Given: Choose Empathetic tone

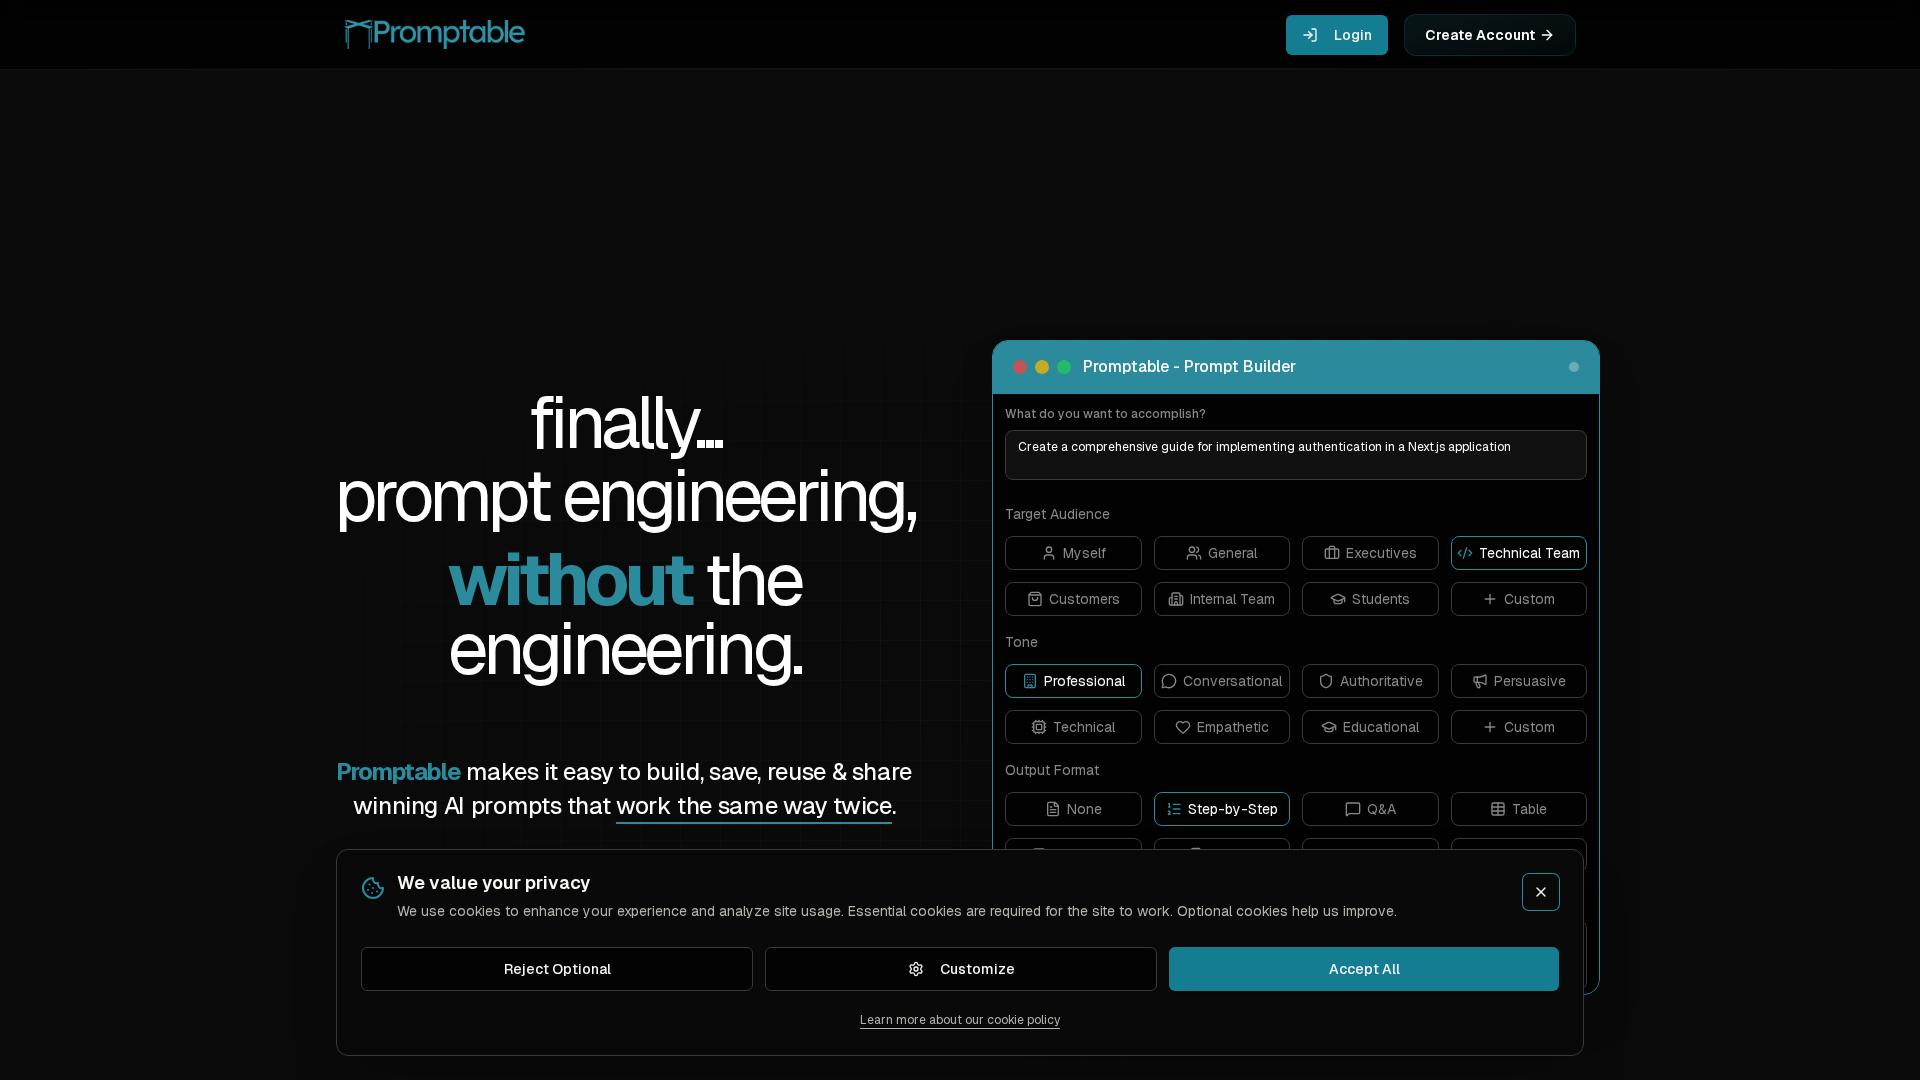Looking at the screenshot, I should [1221, 727].
